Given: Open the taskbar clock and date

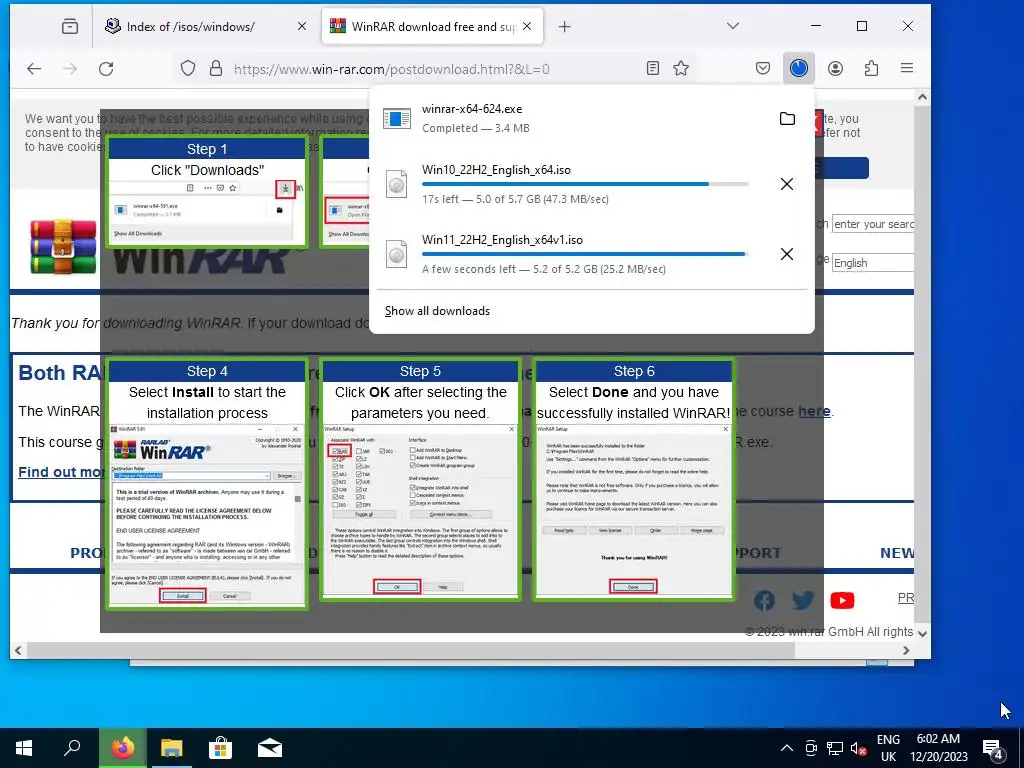Looking at the screenshot, I should (938, 748).
